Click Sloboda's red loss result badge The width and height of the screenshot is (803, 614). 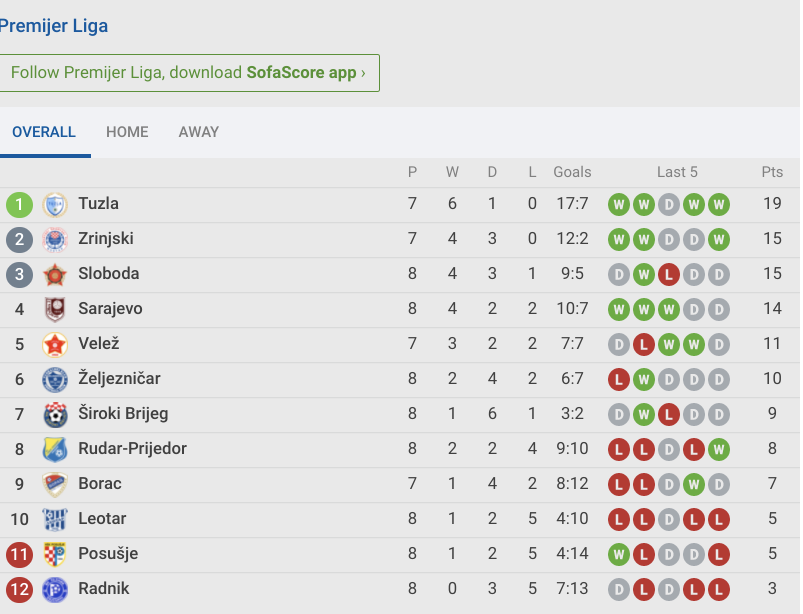point(668,274)
